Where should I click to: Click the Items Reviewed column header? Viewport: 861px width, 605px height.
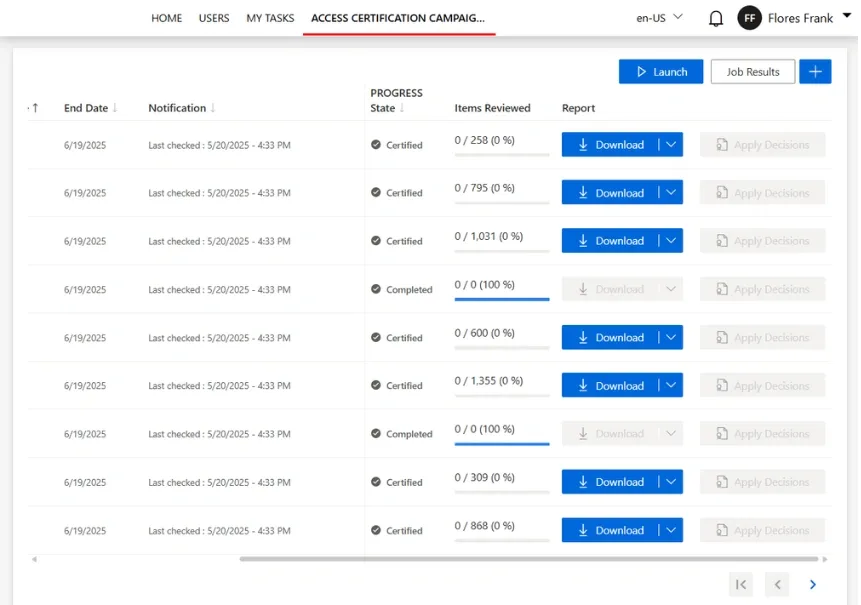point(494,108)
